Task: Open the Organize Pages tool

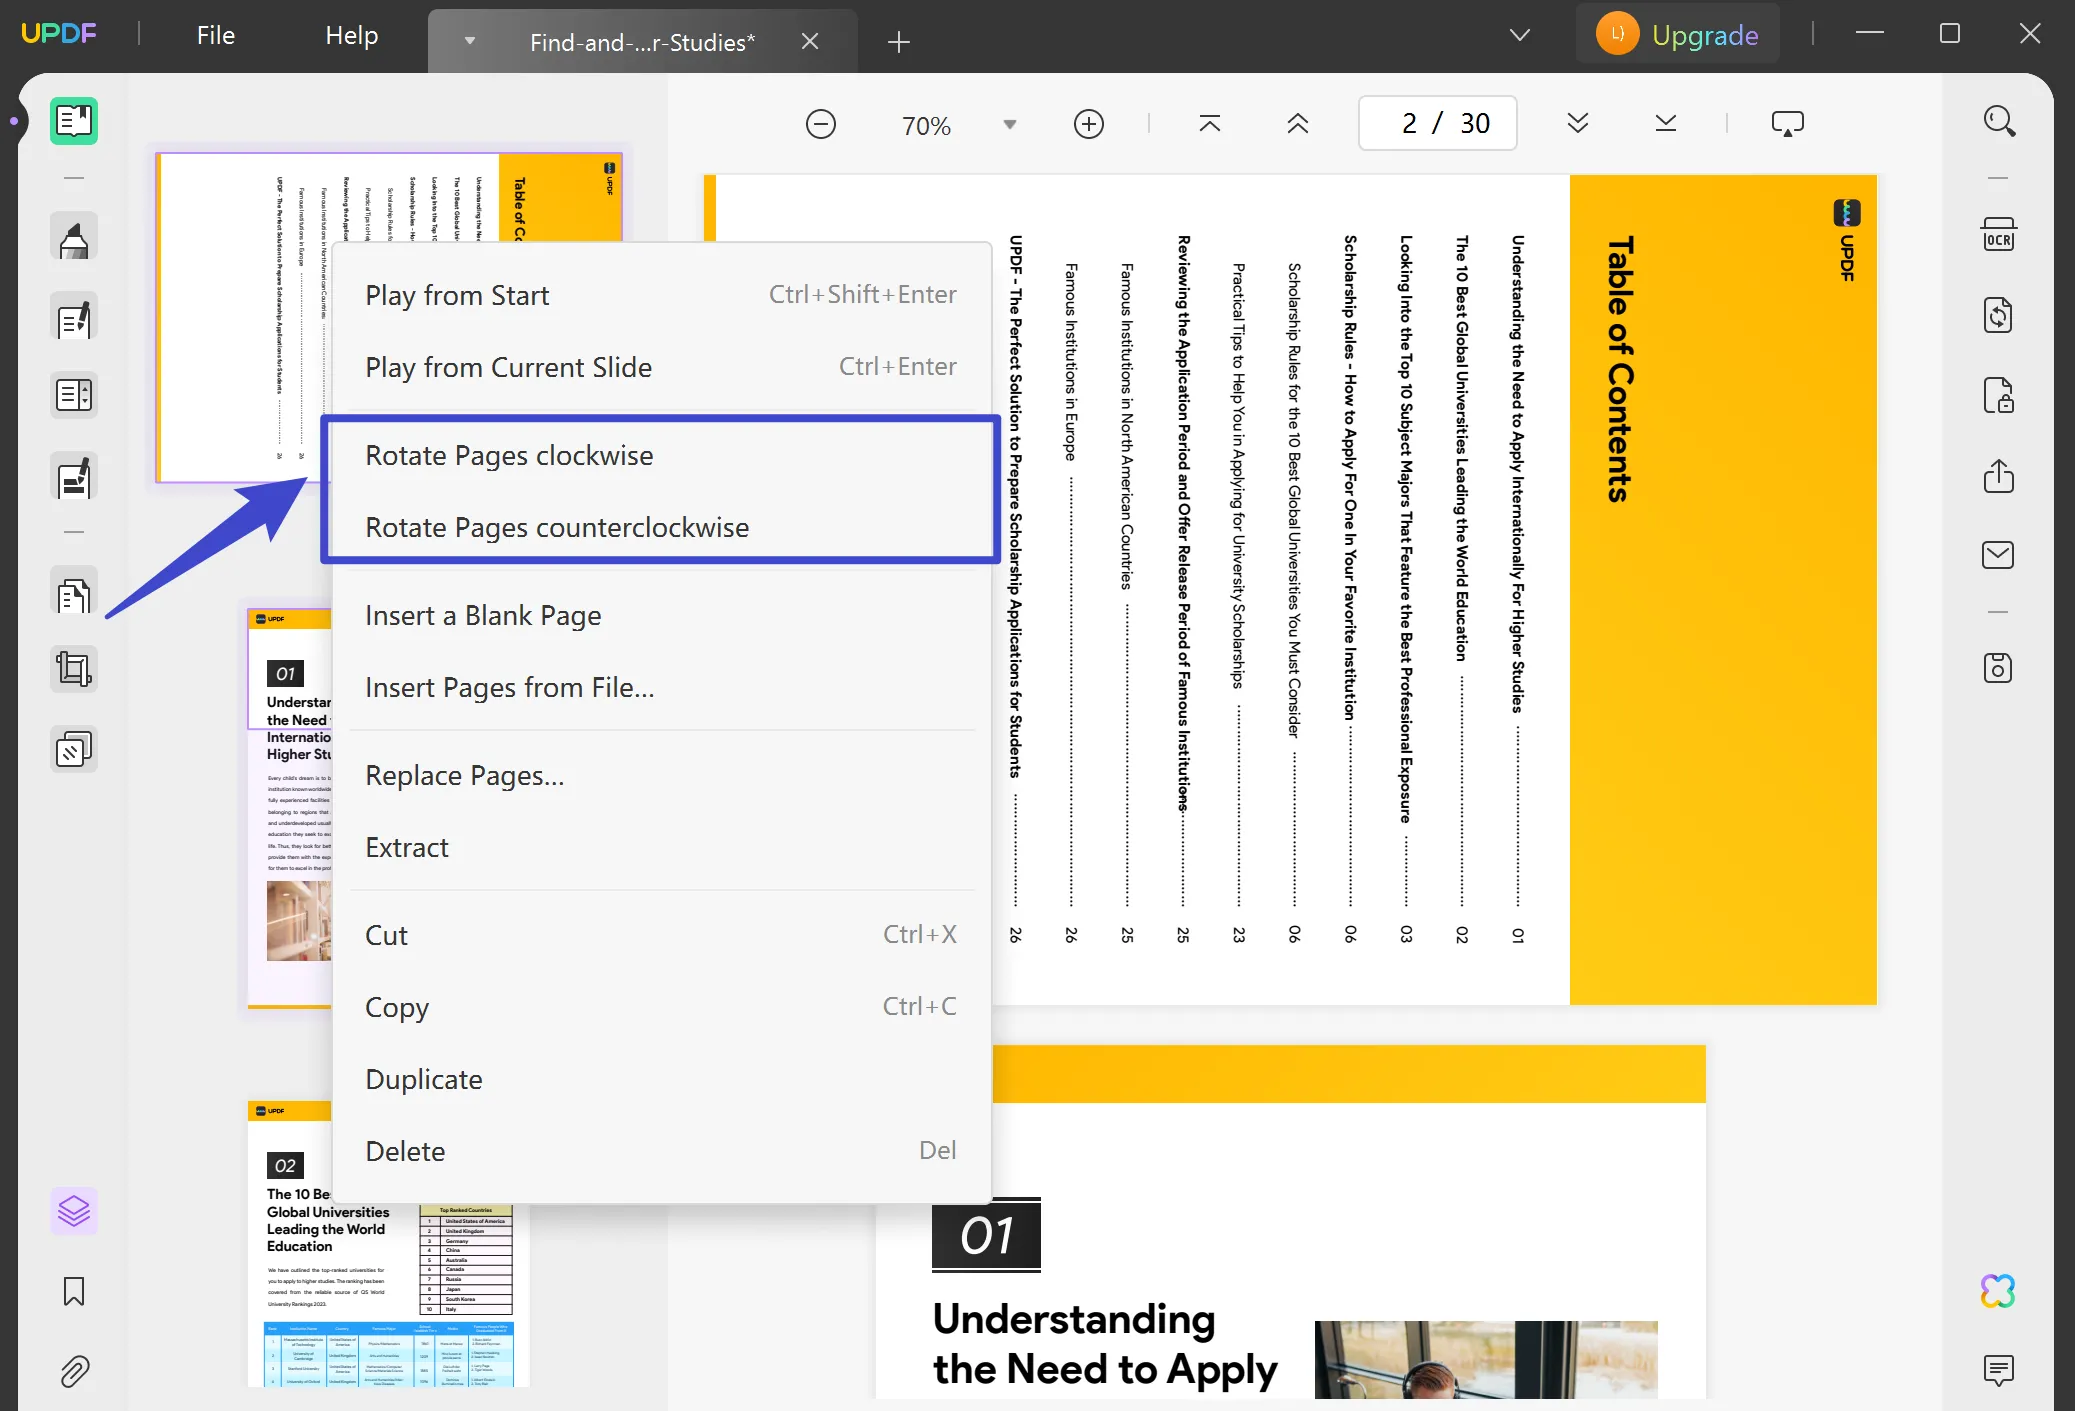Action: pos(74,593)
